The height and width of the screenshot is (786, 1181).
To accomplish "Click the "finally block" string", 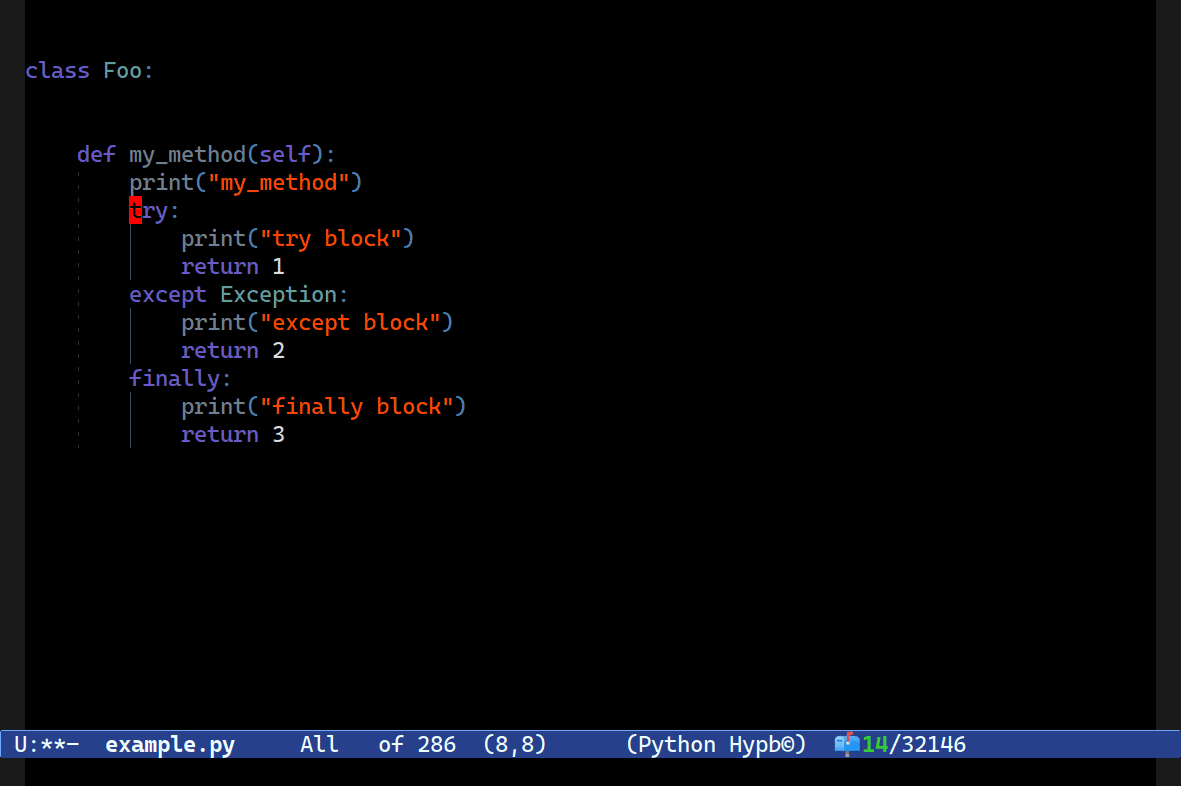I will 357,407.
